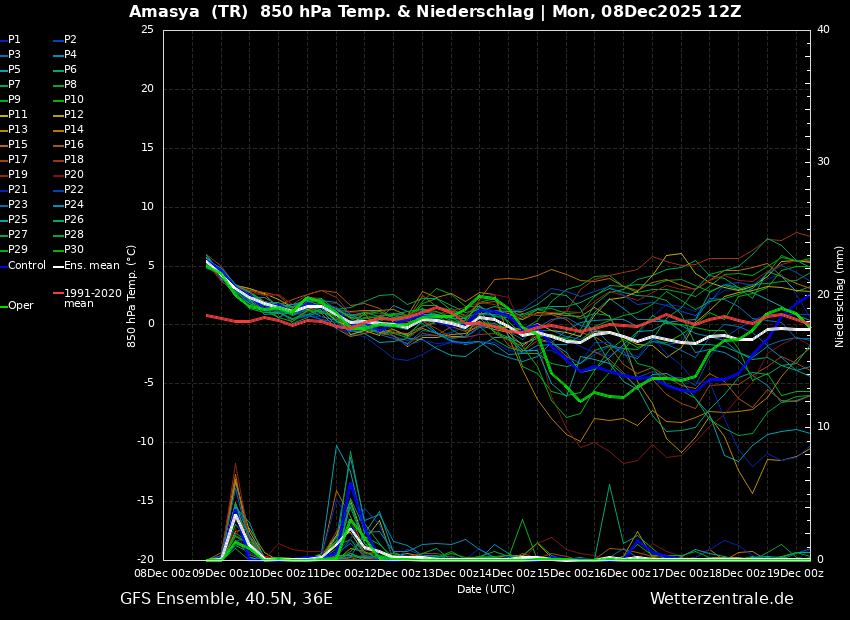850x620 pixels.
Task: Click the Niederschlag (mm) axis title
Action: [x=839, y=296]
